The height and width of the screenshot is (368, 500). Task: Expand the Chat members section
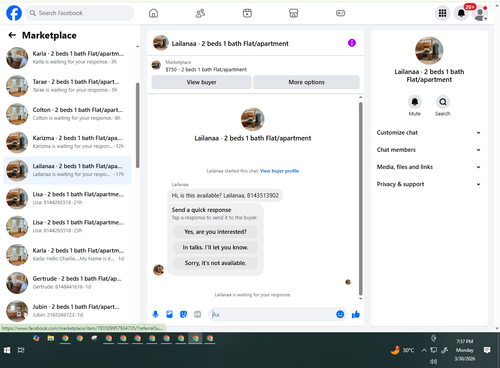(429, 150)
